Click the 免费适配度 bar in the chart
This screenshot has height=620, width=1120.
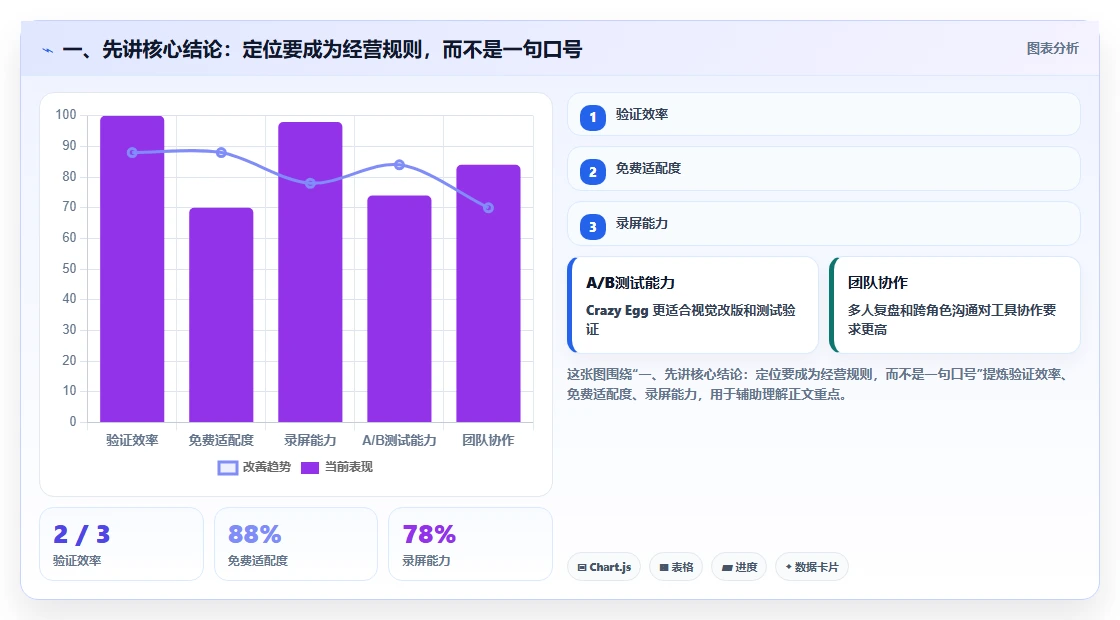(221, 315)
